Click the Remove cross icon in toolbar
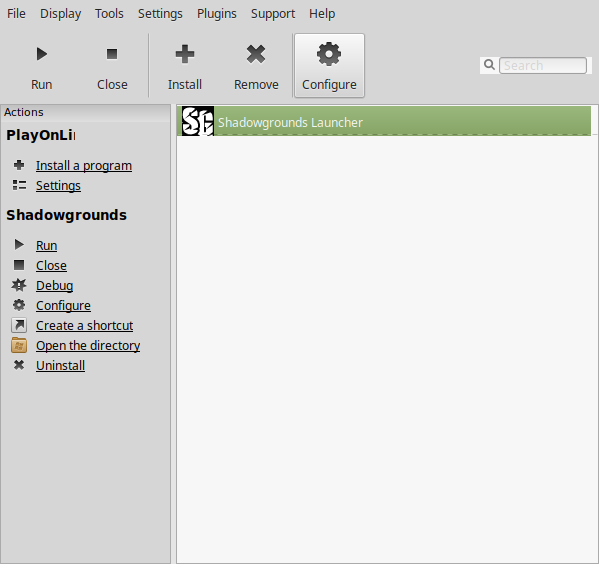 click(x=256, y=54)
